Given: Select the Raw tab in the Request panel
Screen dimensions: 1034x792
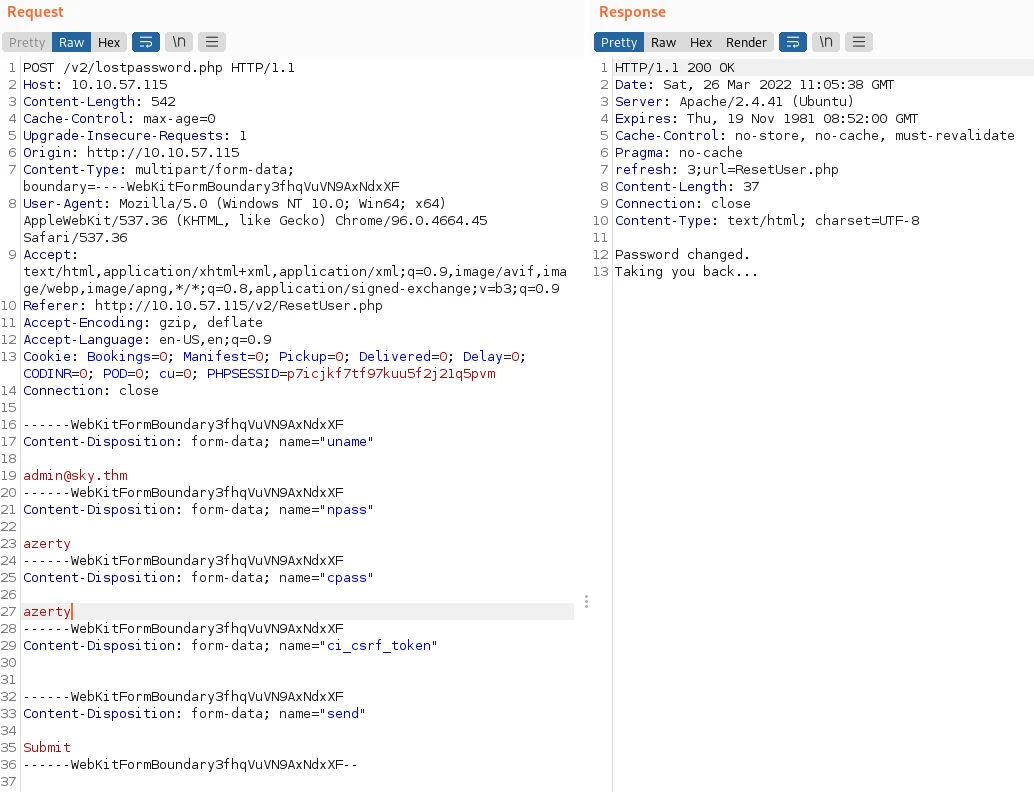Looking at the screenshot, I should [71, 42].
